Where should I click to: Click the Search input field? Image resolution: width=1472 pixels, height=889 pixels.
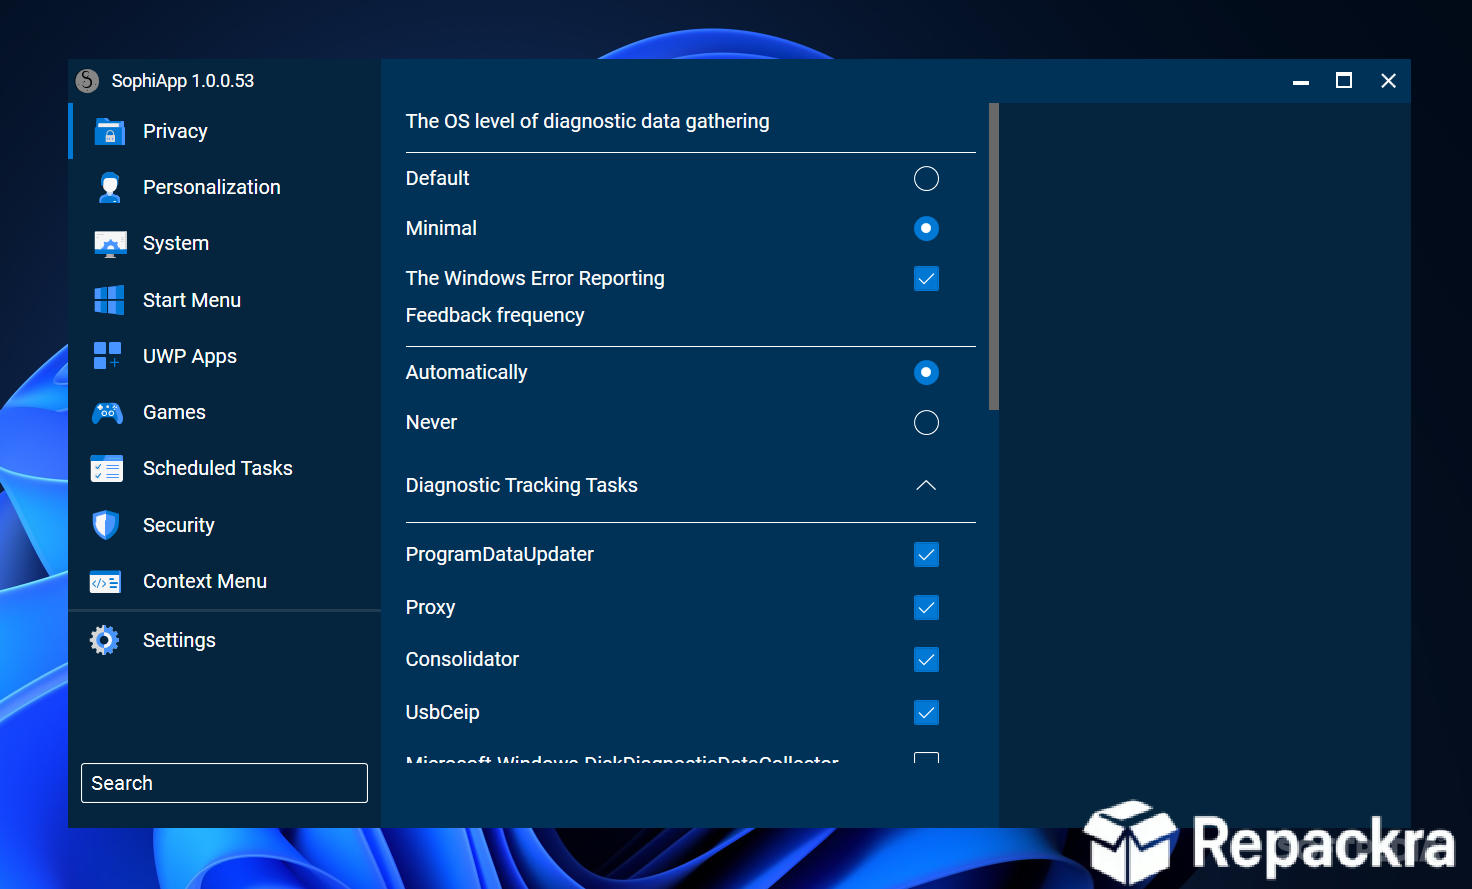click(224, 783)
